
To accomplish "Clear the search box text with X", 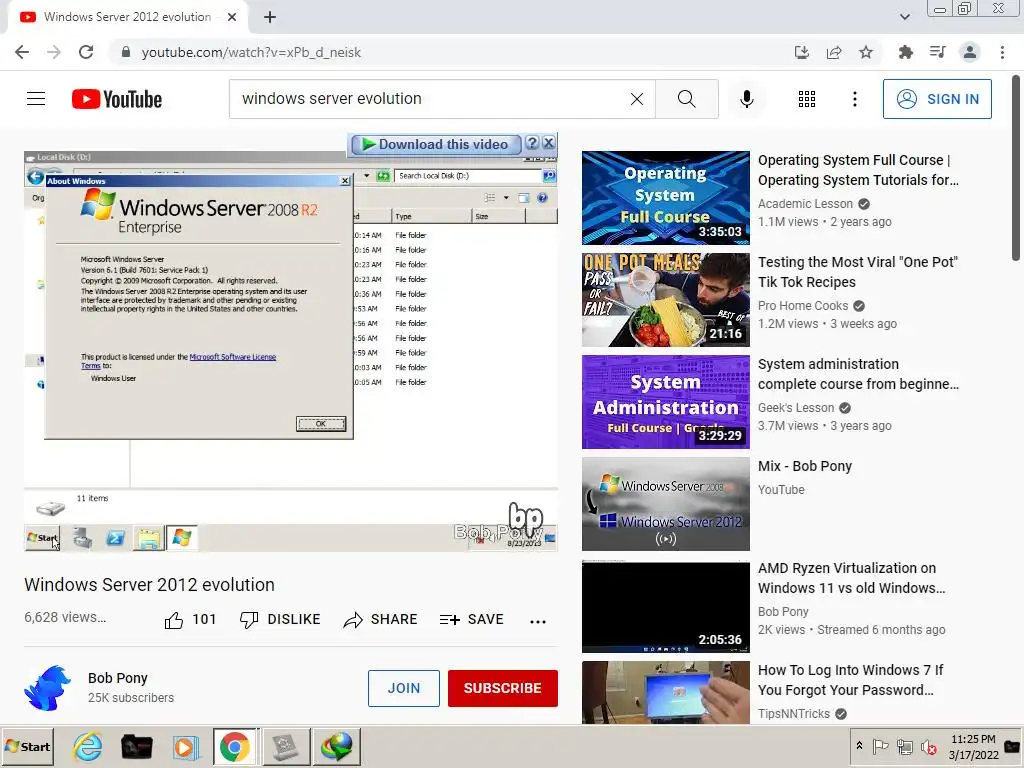I will point(637,99).
